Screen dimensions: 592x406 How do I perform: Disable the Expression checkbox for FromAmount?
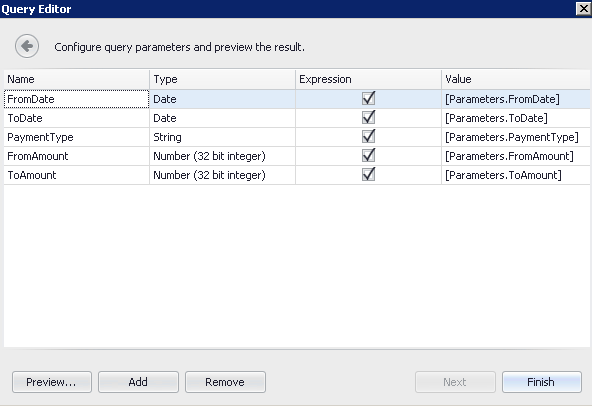click(x=368, y=156)
